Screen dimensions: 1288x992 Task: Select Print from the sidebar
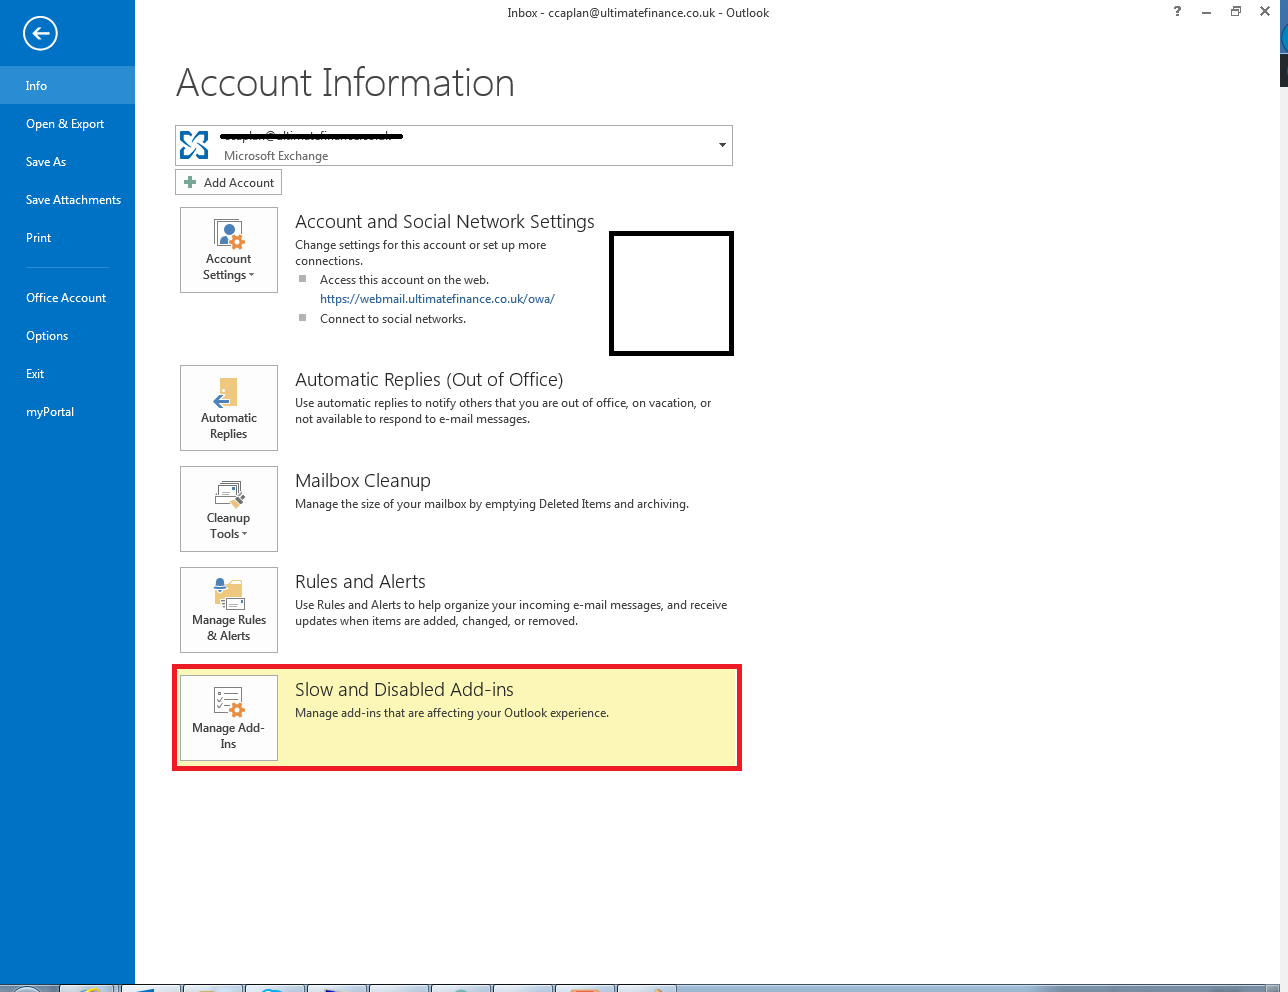pyautogui.click(x=38, y=237)
